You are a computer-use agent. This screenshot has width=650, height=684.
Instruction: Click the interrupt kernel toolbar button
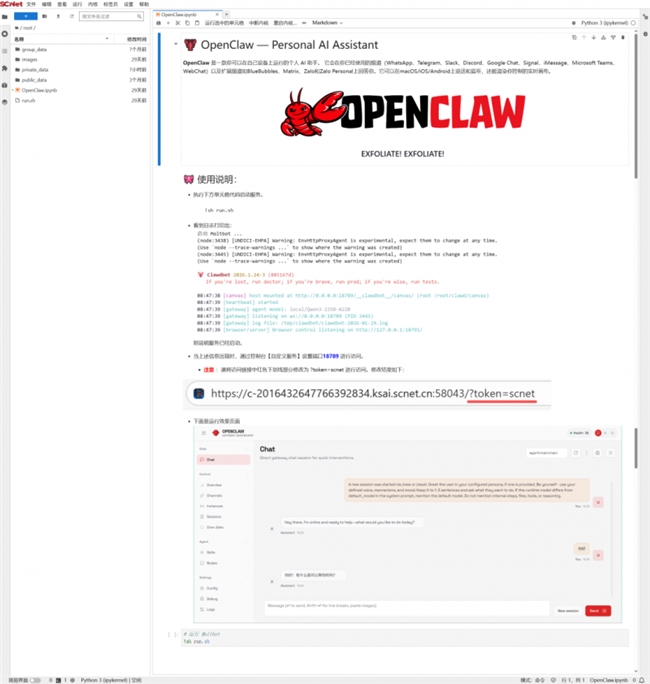point(259,23)
